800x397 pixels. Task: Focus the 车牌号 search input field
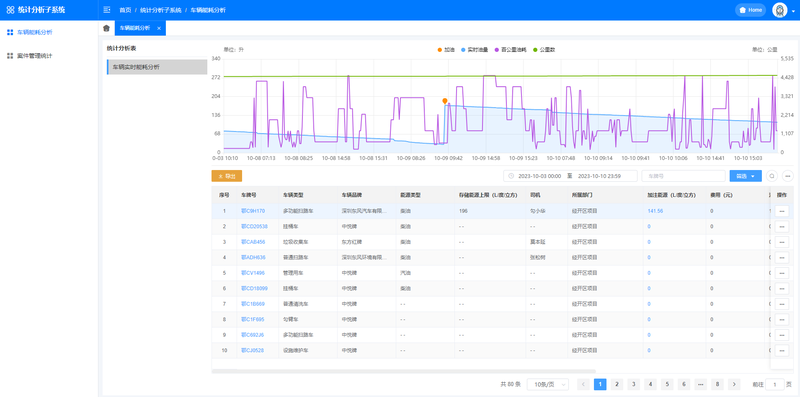[x=683, y=176]
